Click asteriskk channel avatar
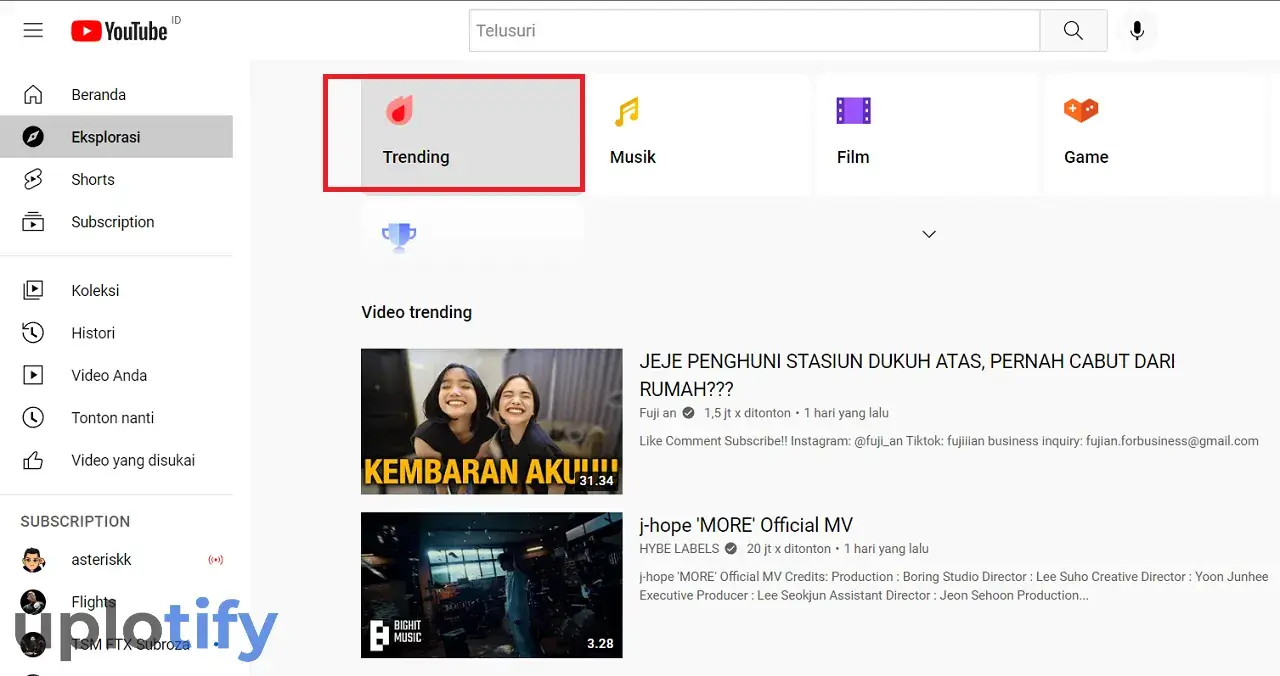1280x676 pixels. [33, 560]
